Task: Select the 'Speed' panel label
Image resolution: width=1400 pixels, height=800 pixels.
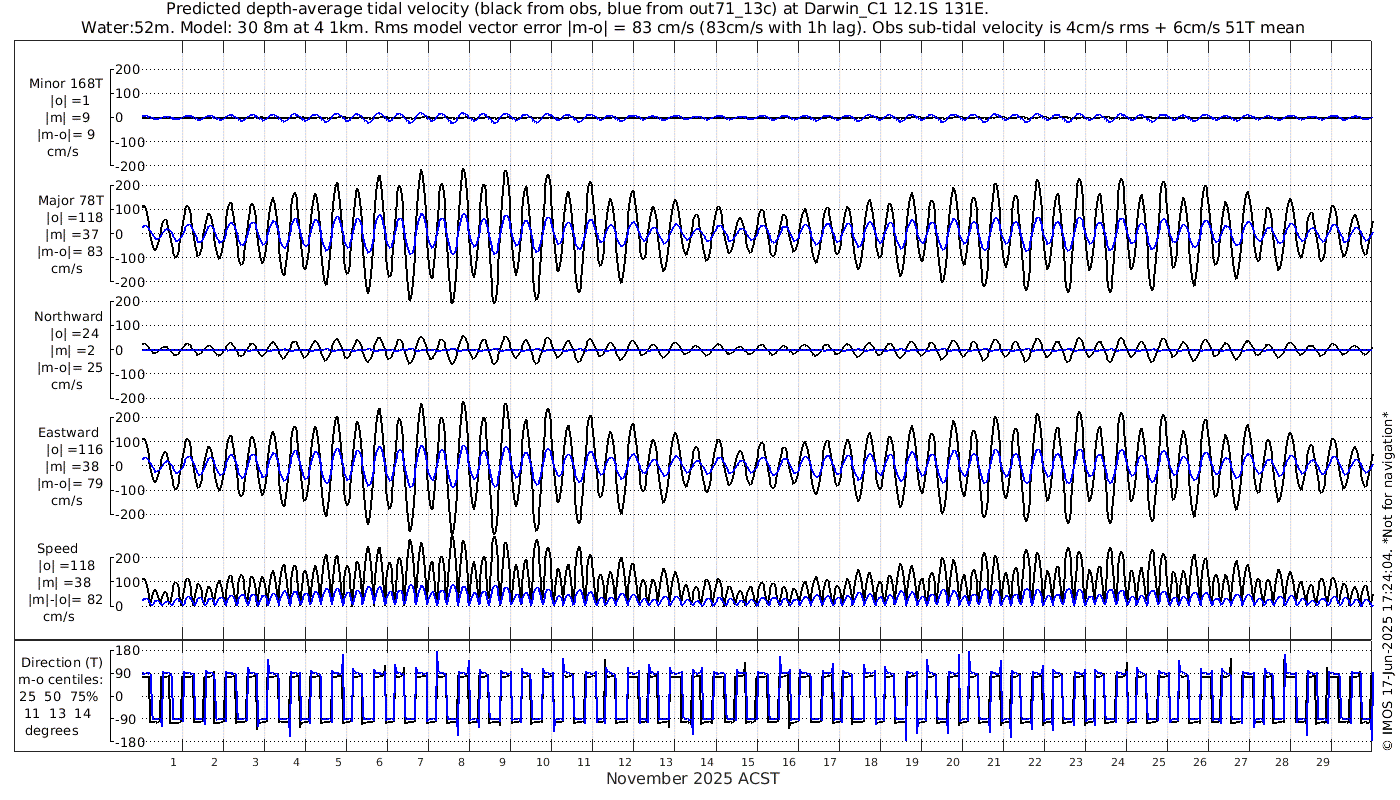Action: click(58, 549)
